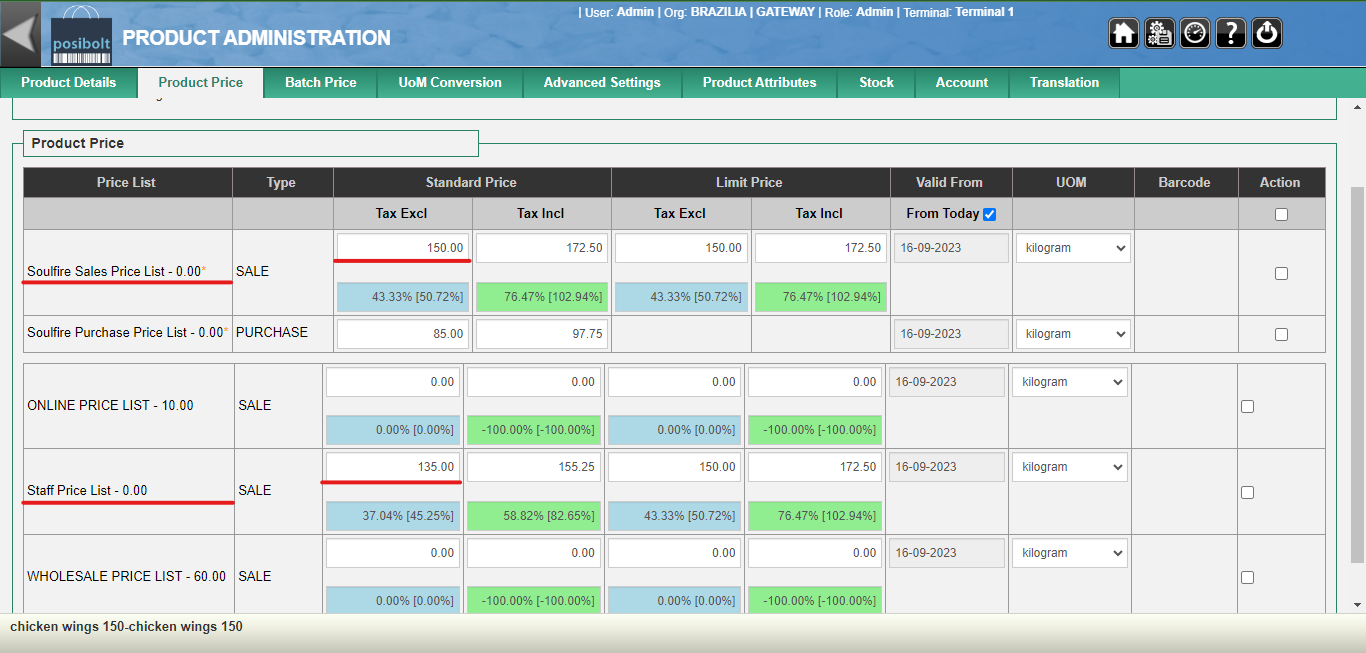Switch to the Translation tab

click(x=1064, y=83)
